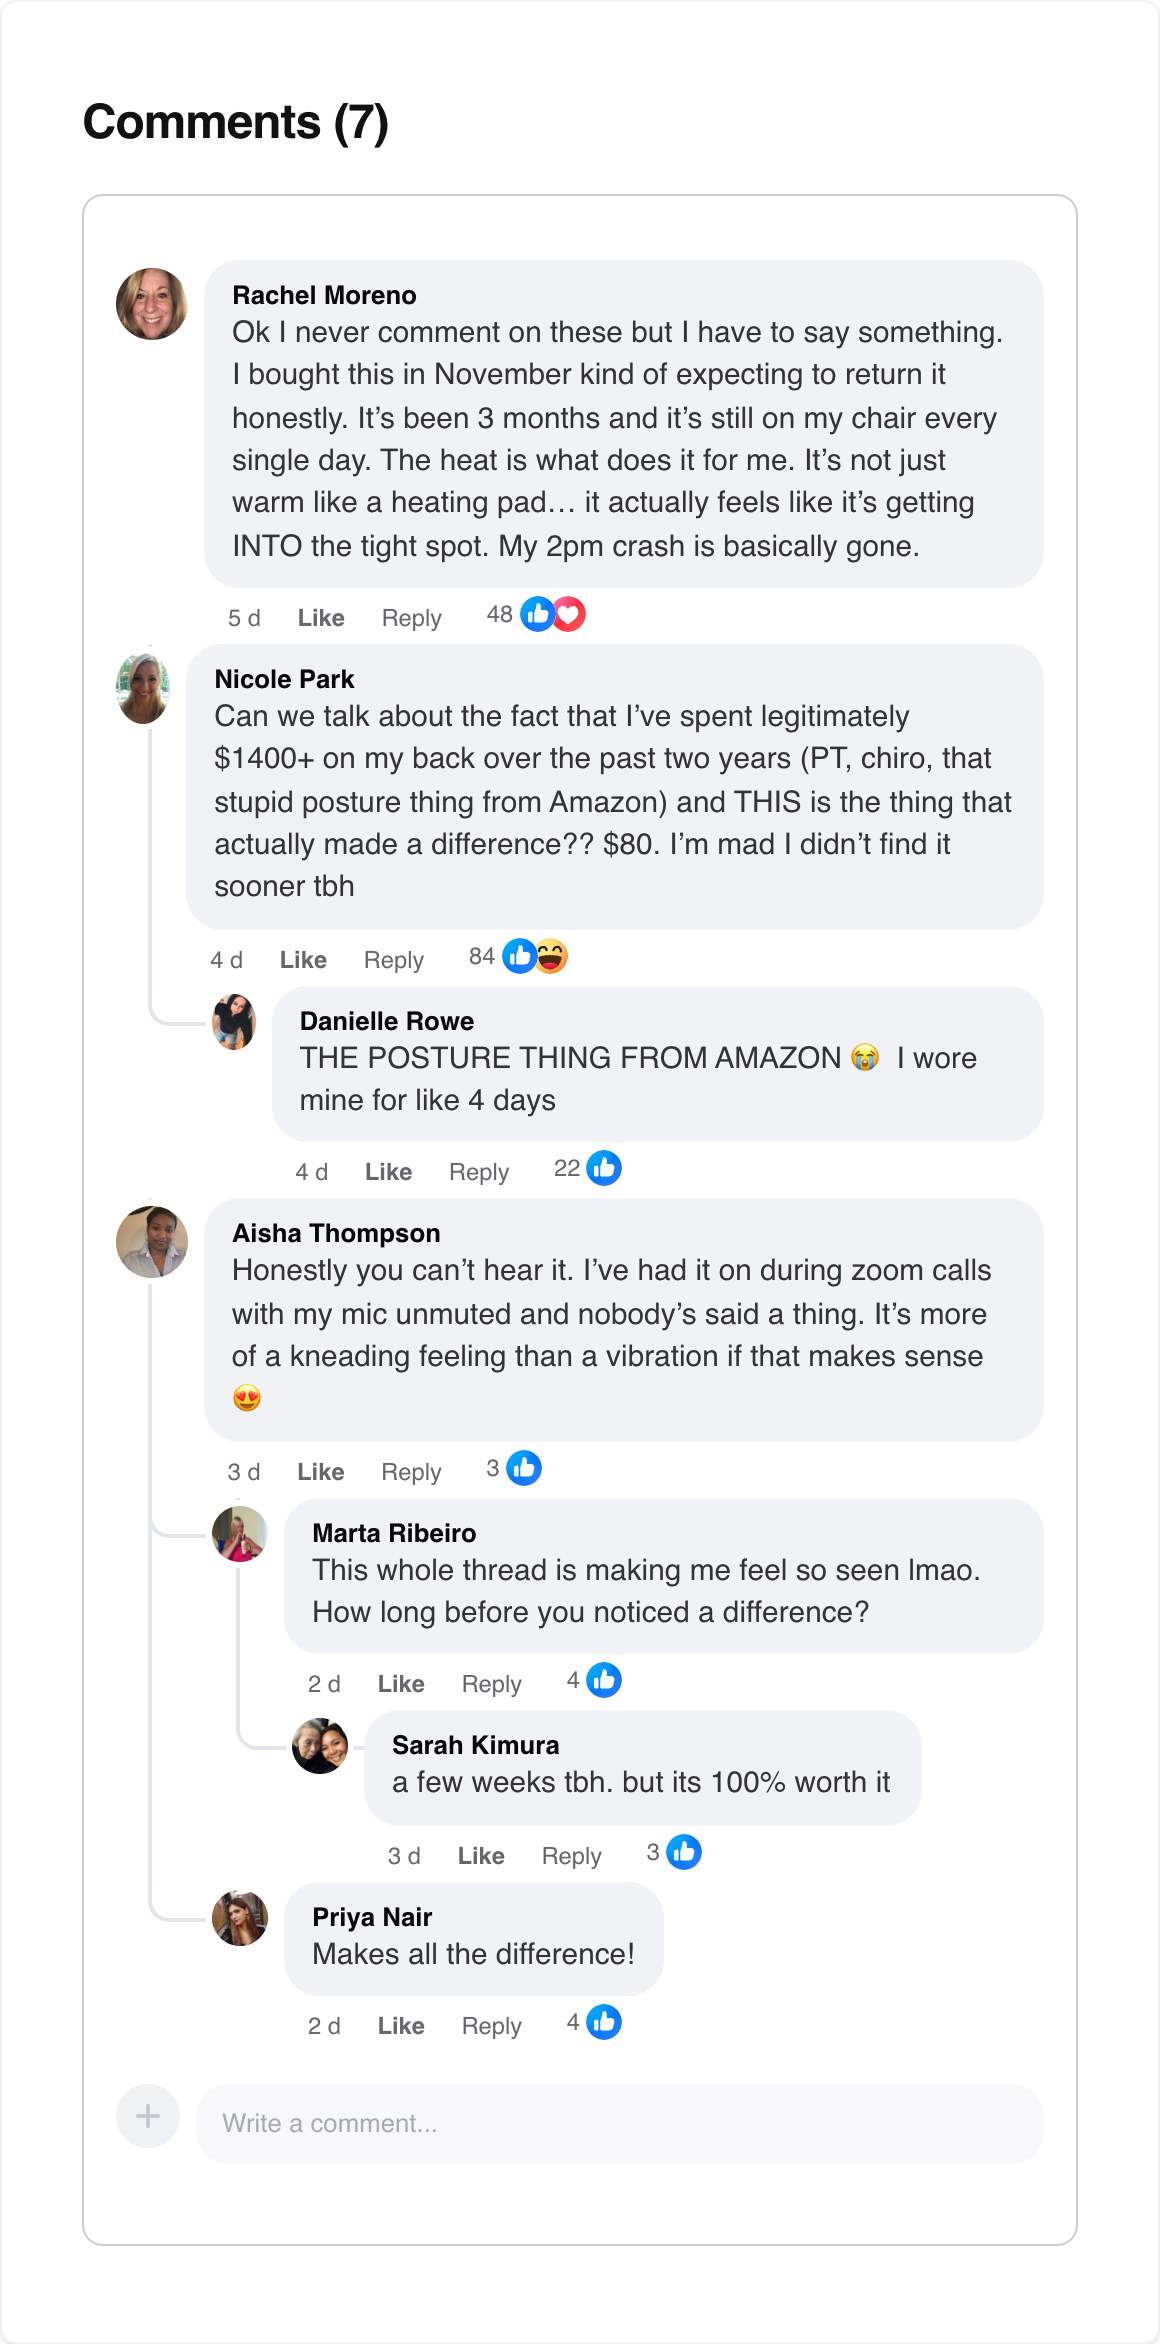Viewport: 1160px width, 2344px height.
Task: Like Rachel Moreno's comment
Action: [321, 618]
